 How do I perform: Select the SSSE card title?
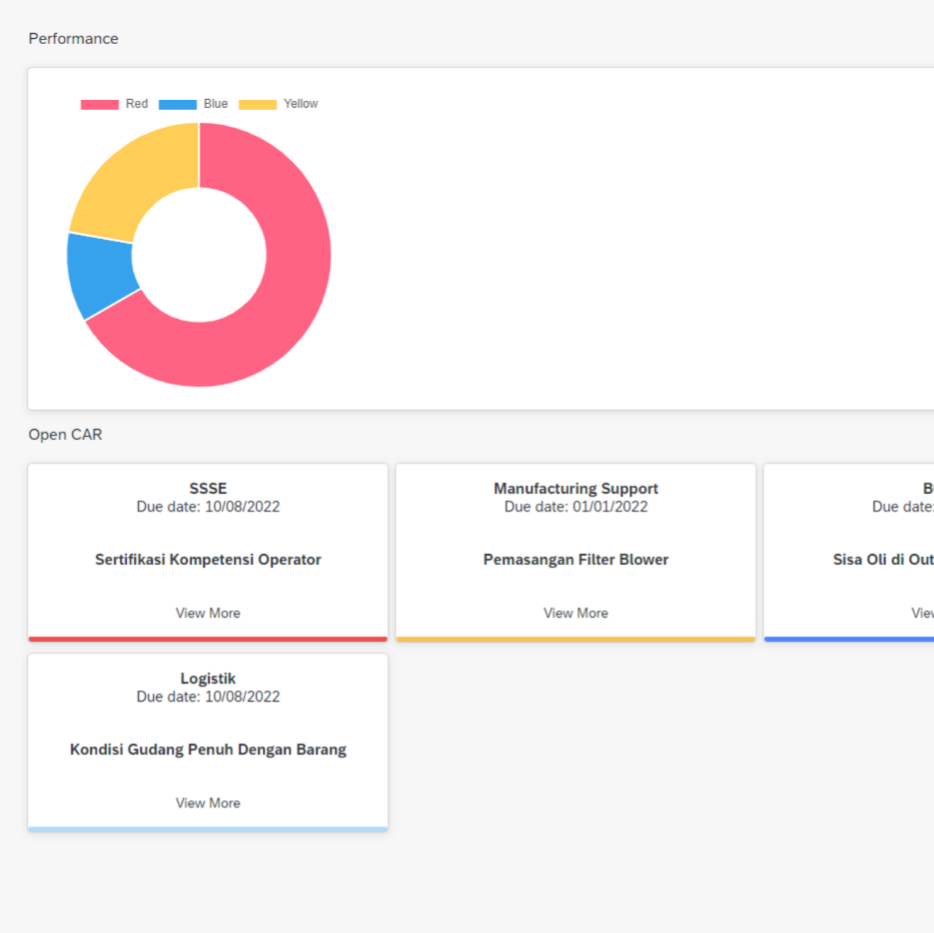pyautogui.click(x=208, y=489)
